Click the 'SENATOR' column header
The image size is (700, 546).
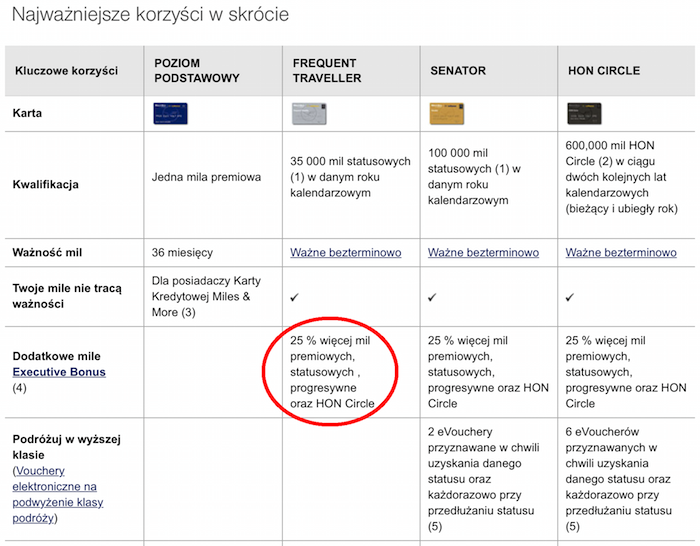458,71
